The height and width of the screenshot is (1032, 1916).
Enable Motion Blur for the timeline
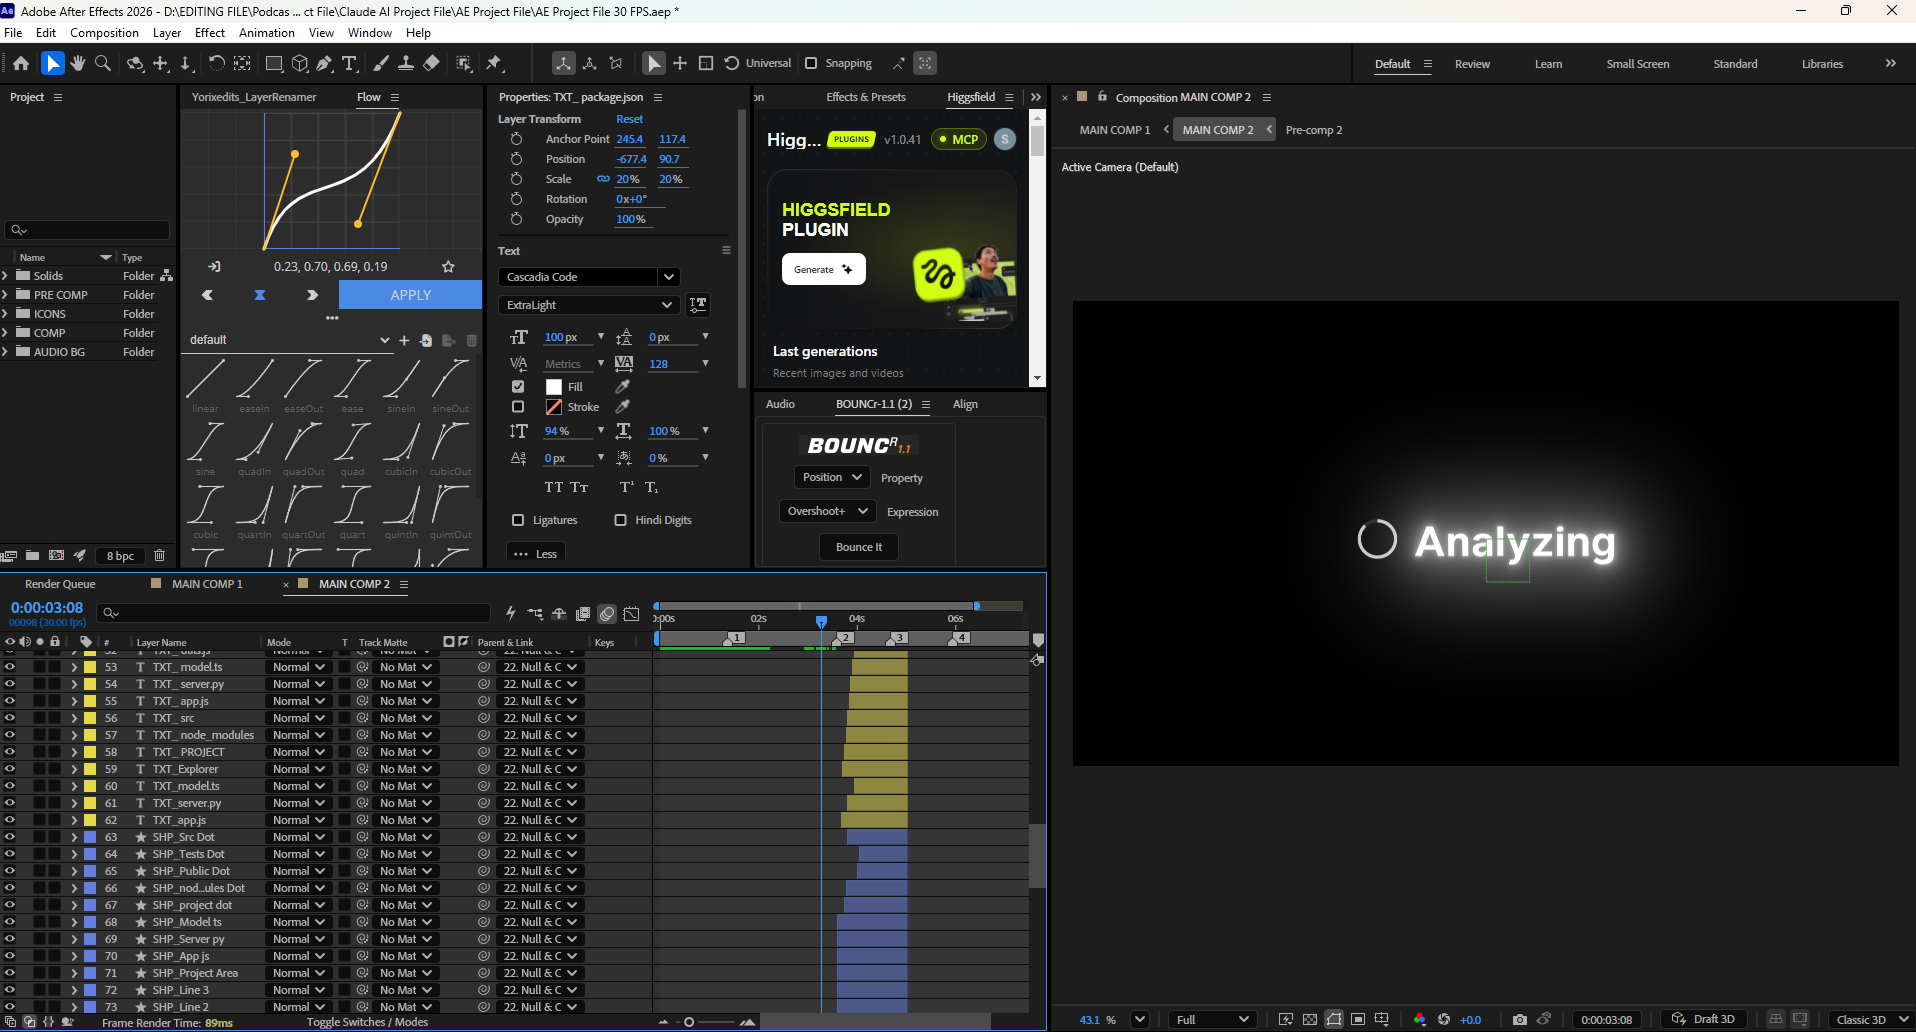tap(607, 613)
